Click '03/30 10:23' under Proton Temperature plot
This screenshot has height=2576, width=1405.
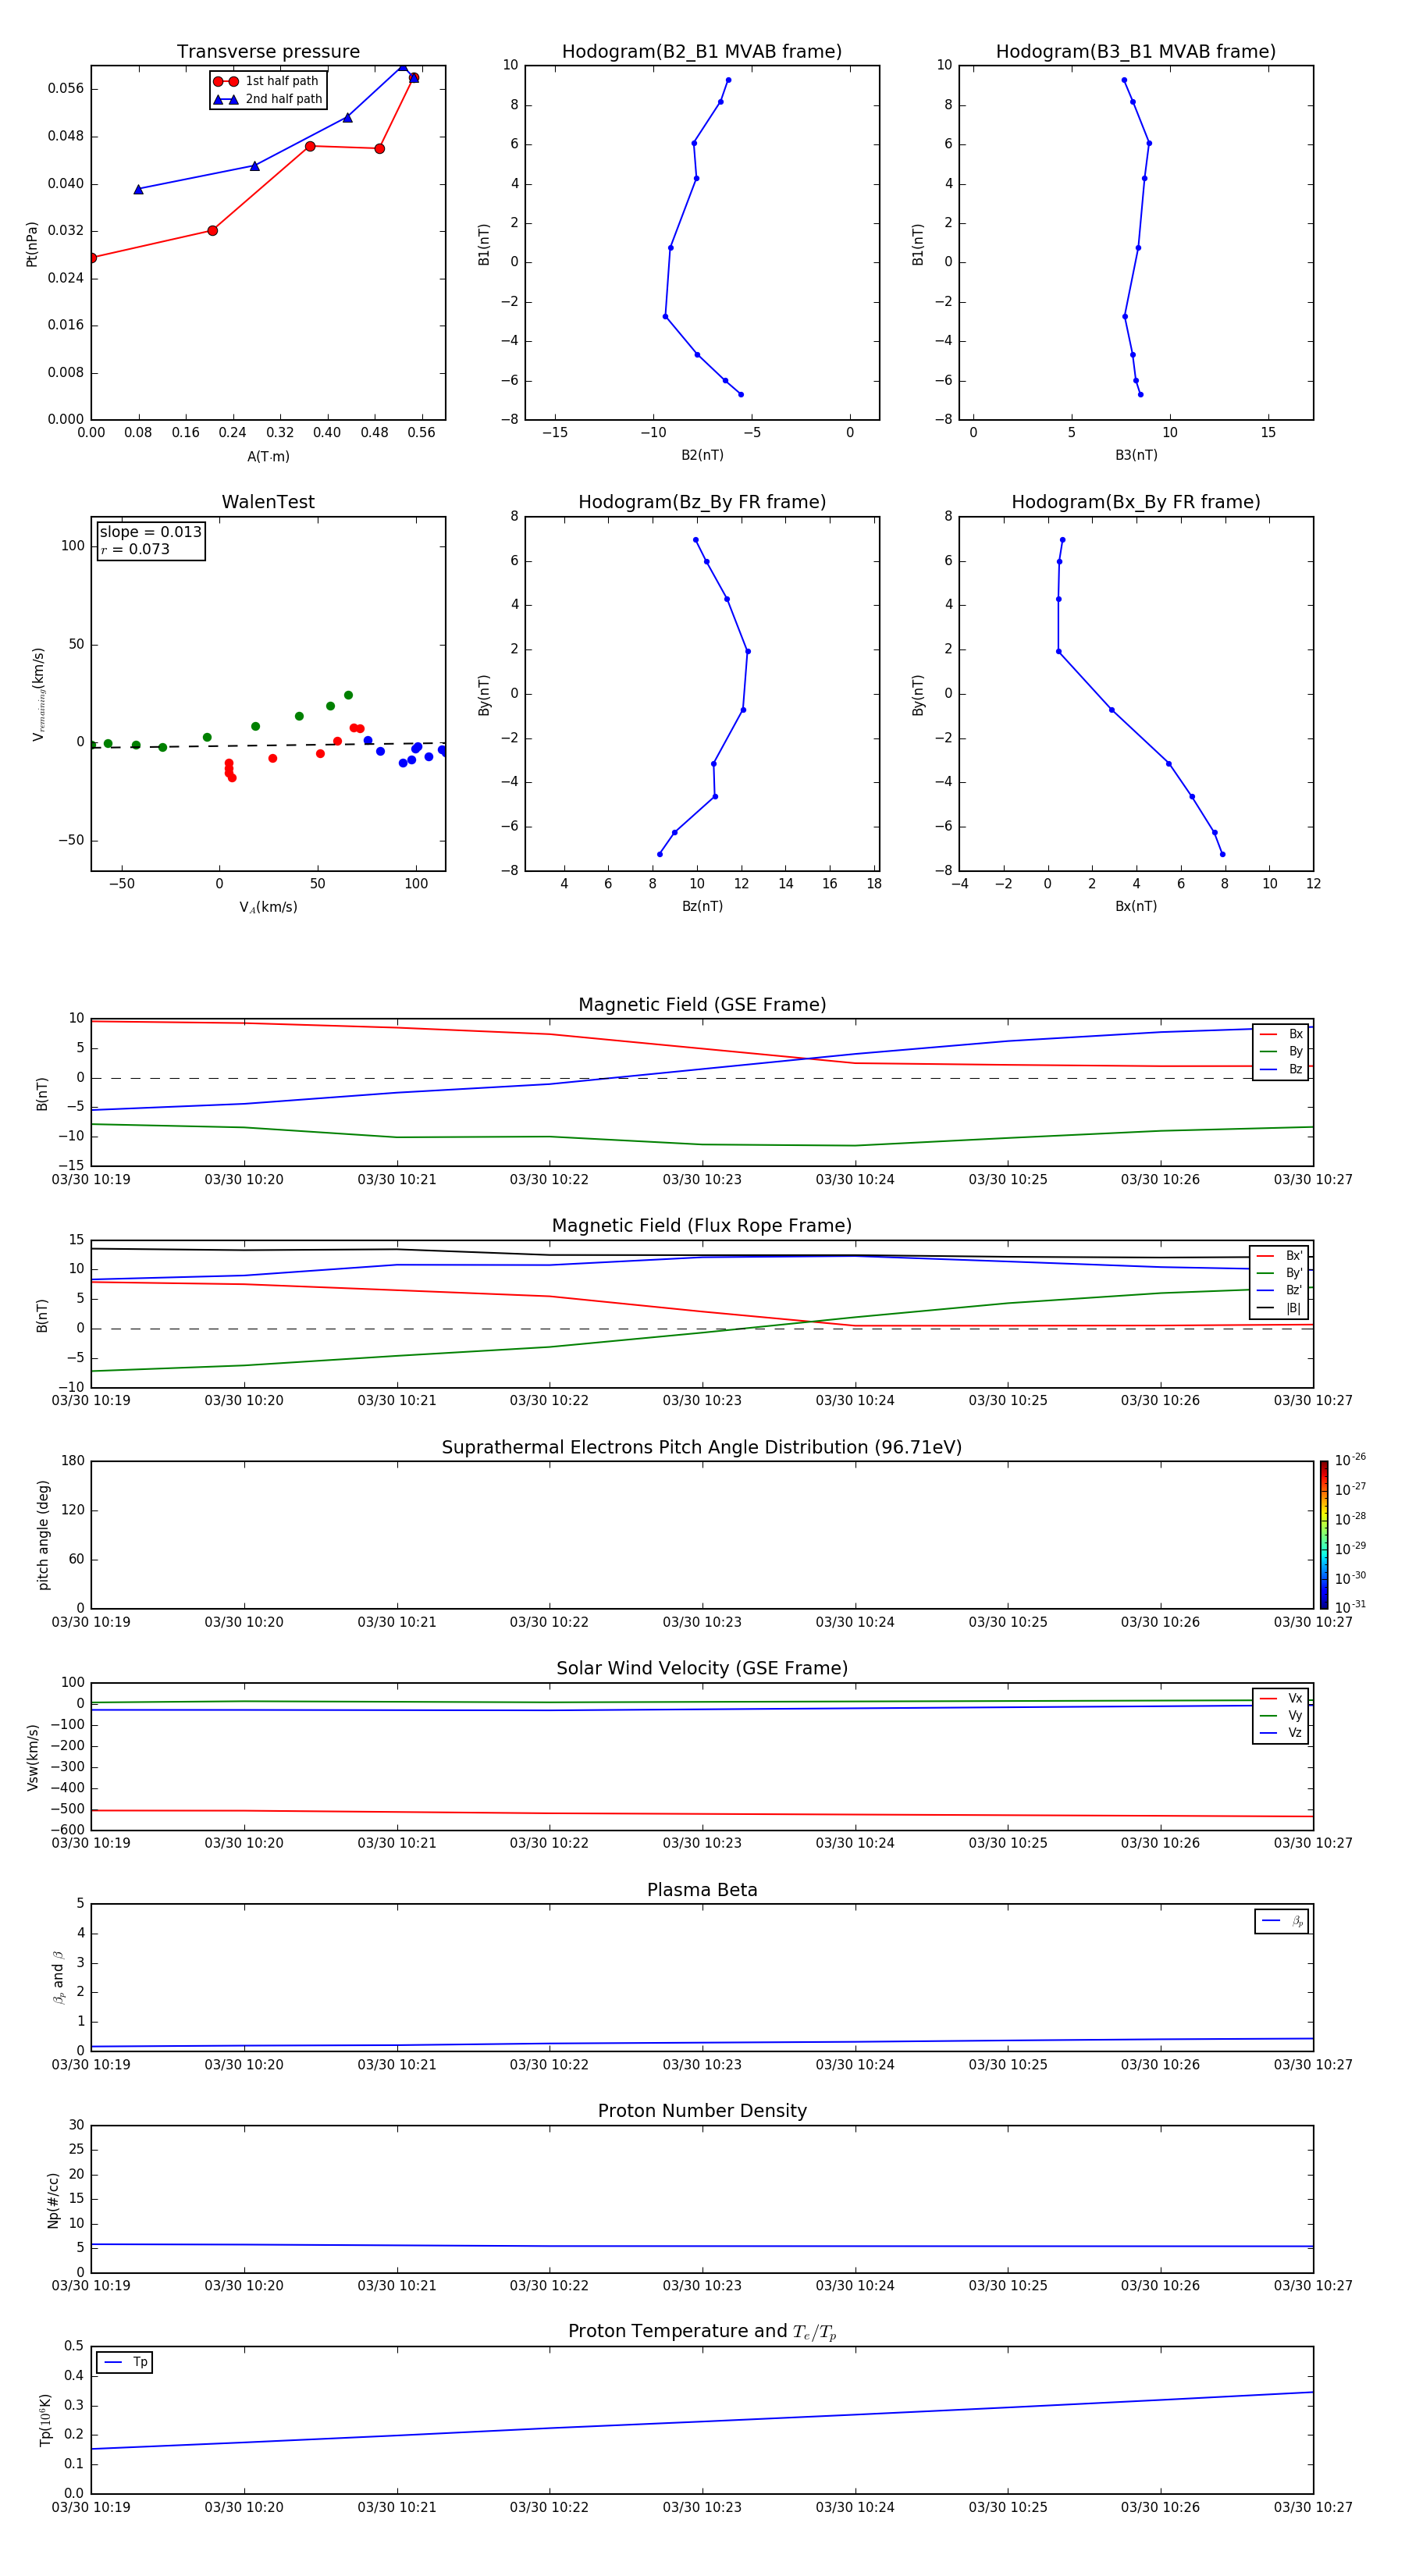[x=702, y=2507]
